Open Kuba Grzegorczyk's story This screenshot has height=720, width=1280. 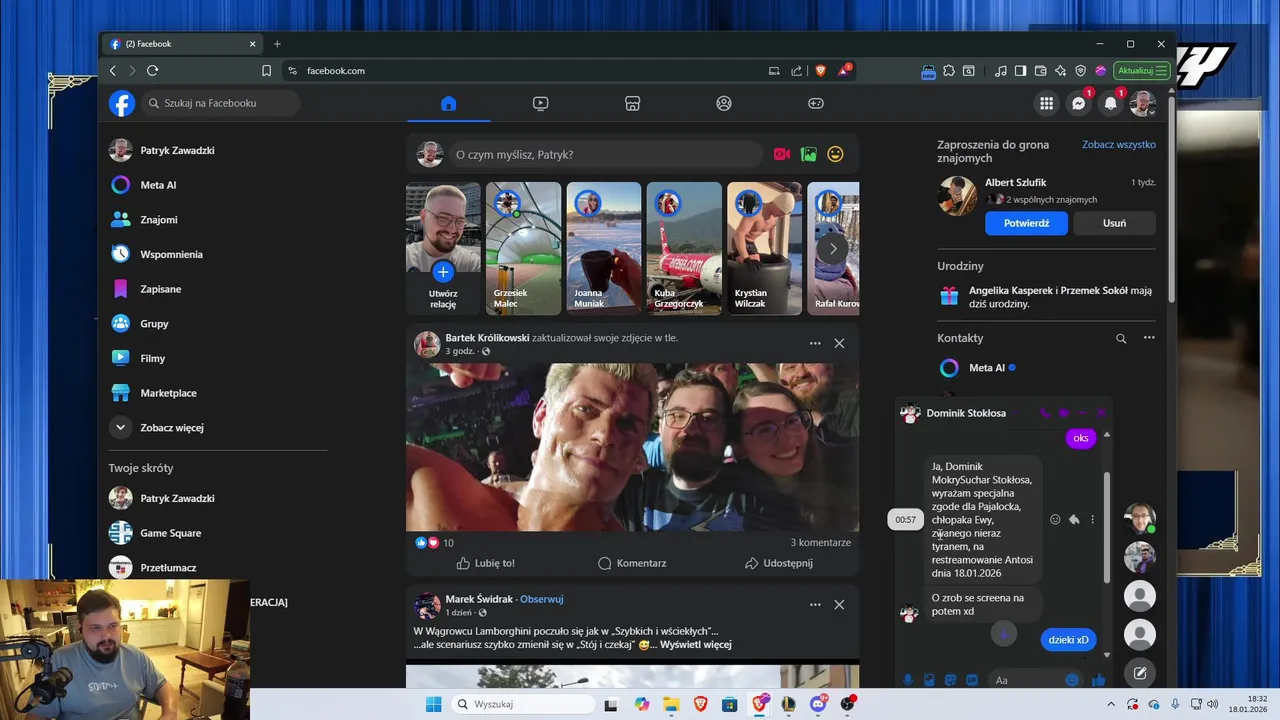[684, 248]
